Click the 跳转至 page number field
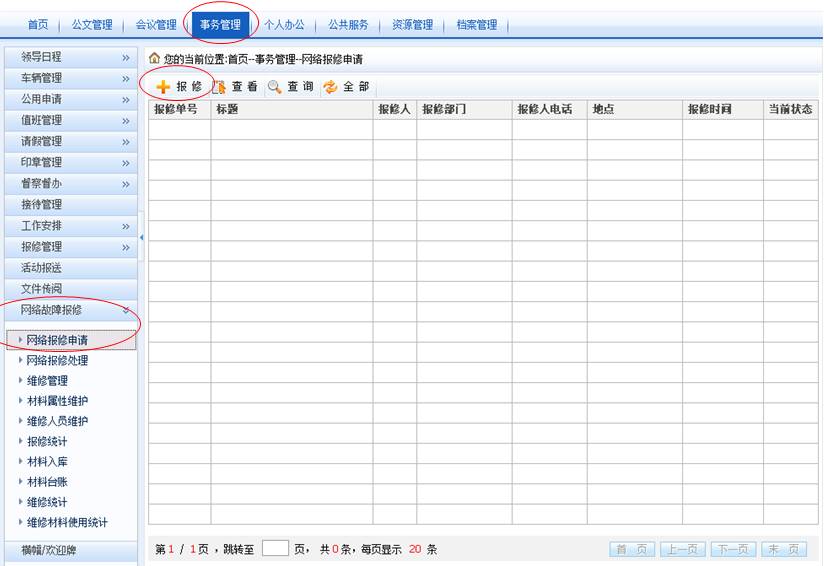The height and width of the screenshot is (566, 824). point(275,549)
